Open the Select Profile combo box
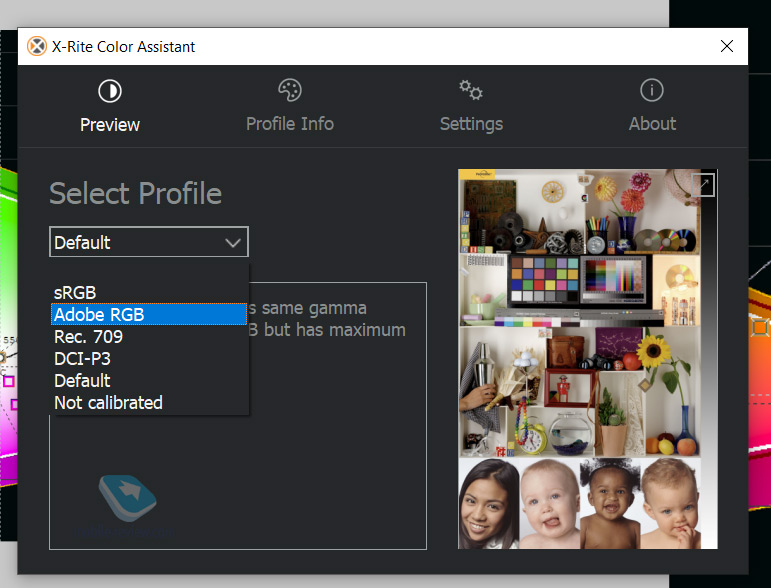 tap(149, 241)
